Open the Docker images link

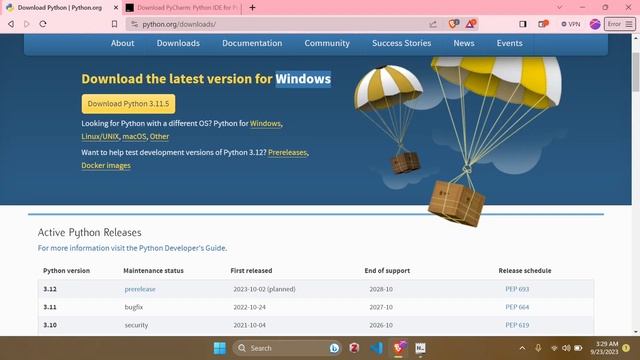106,165
